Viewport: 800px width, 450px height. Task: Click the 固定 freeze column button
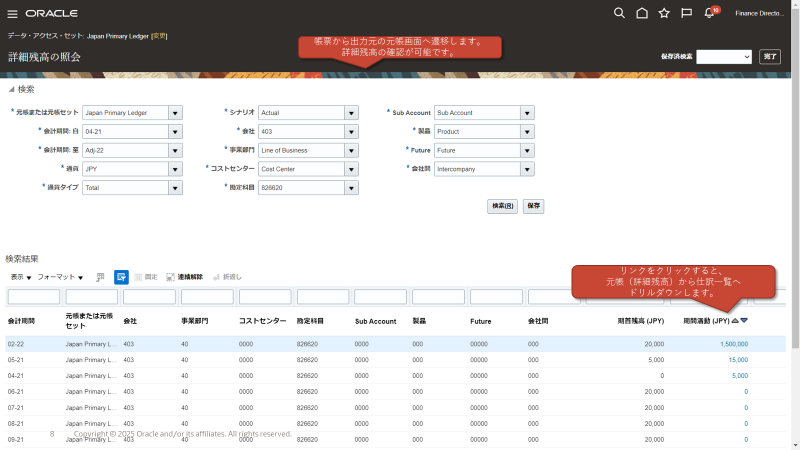(x=146, y=277)
